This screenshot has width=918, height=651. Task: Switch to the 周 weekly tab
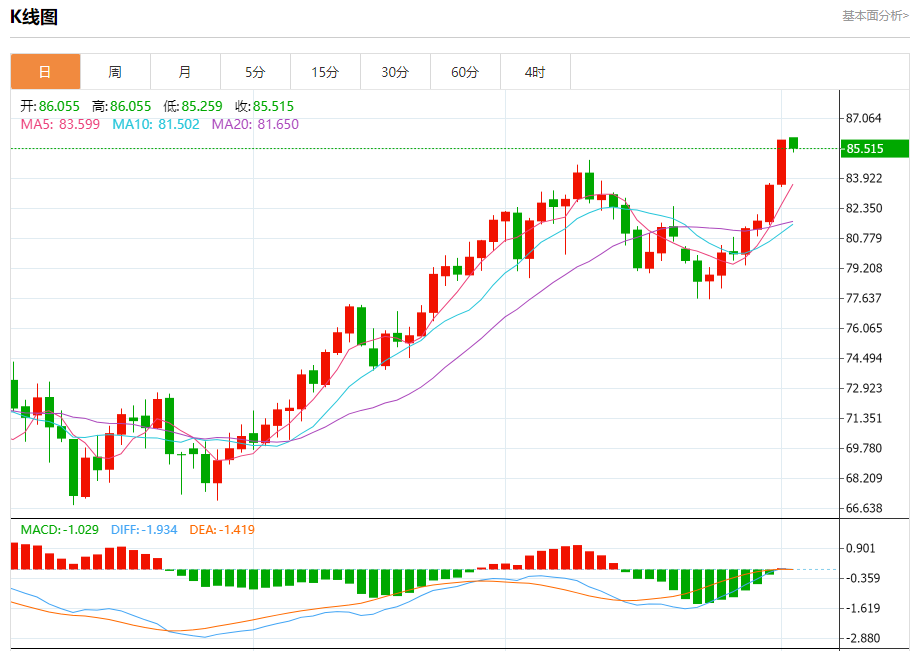[115, 72]
